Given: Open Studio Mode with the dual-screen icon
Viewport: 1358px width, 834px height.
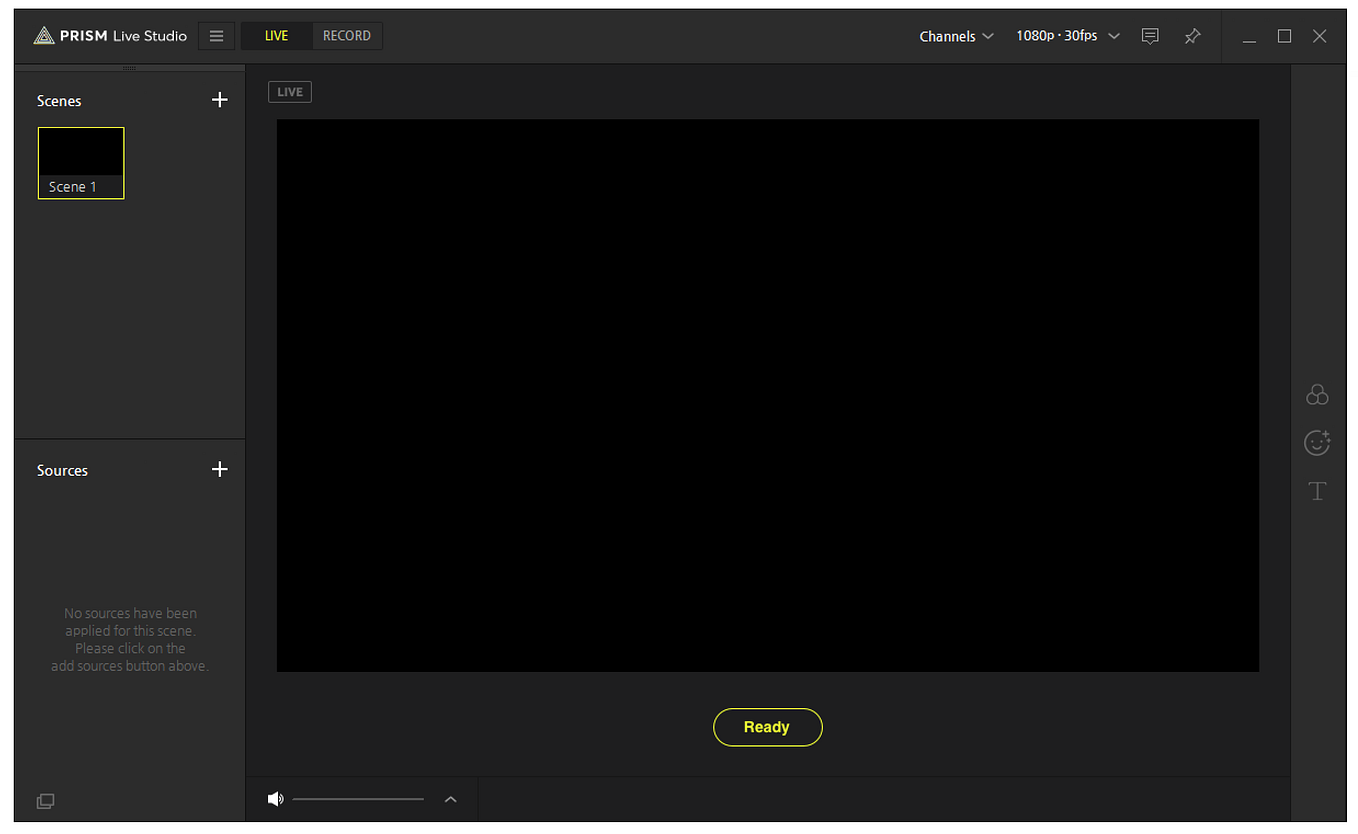Looking at the screenshot, I should 45,800.
